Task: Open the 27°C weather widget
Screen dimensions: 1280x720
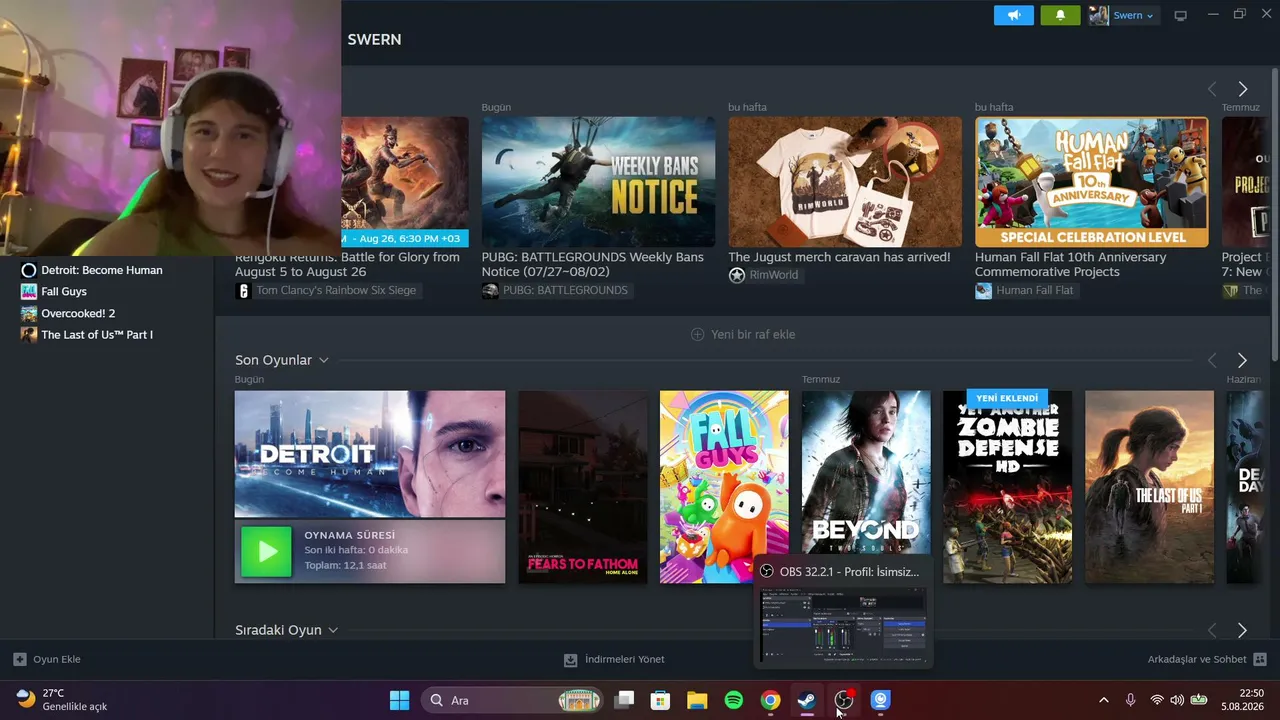Action: (62, 700)
